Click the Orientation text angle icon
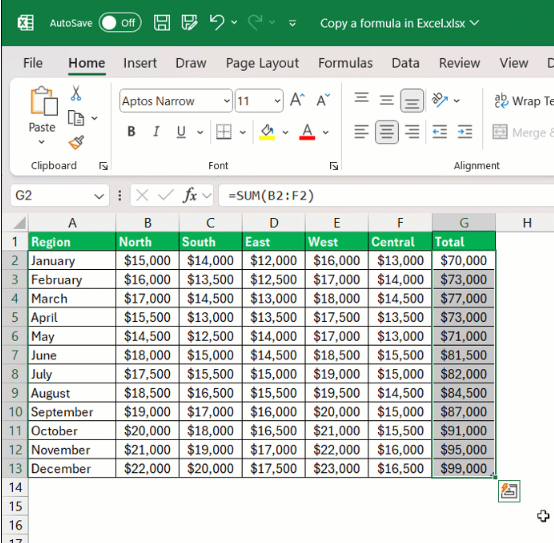The height and width of the screenshot is (543, 554). click(440, 100)
